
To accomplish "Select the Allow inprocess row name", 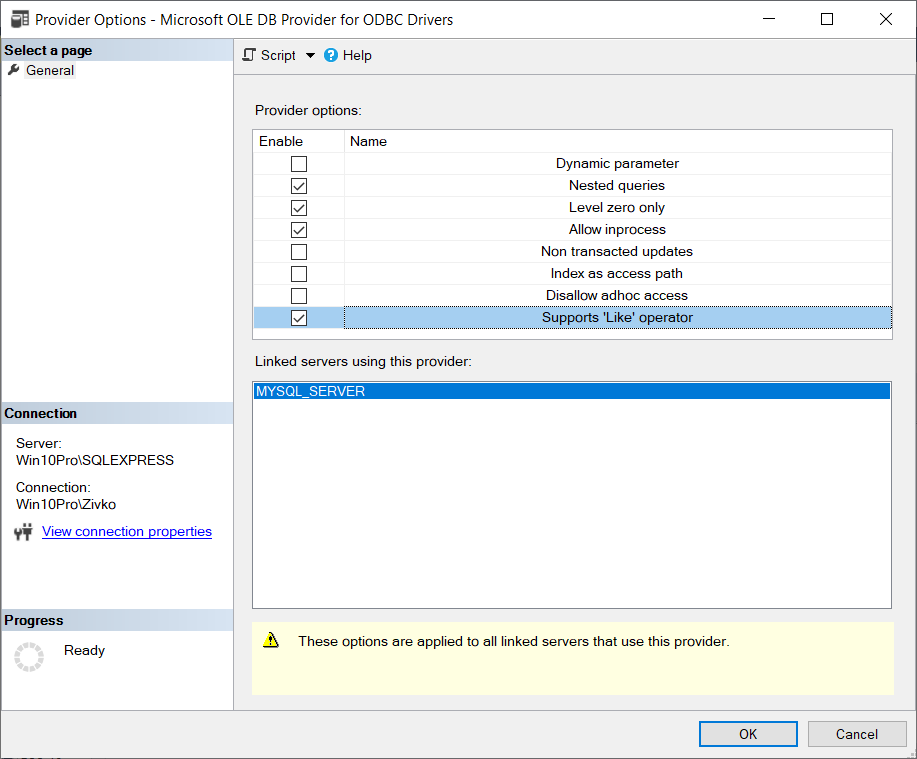I will pyautogui.click(x=618, y=230).
